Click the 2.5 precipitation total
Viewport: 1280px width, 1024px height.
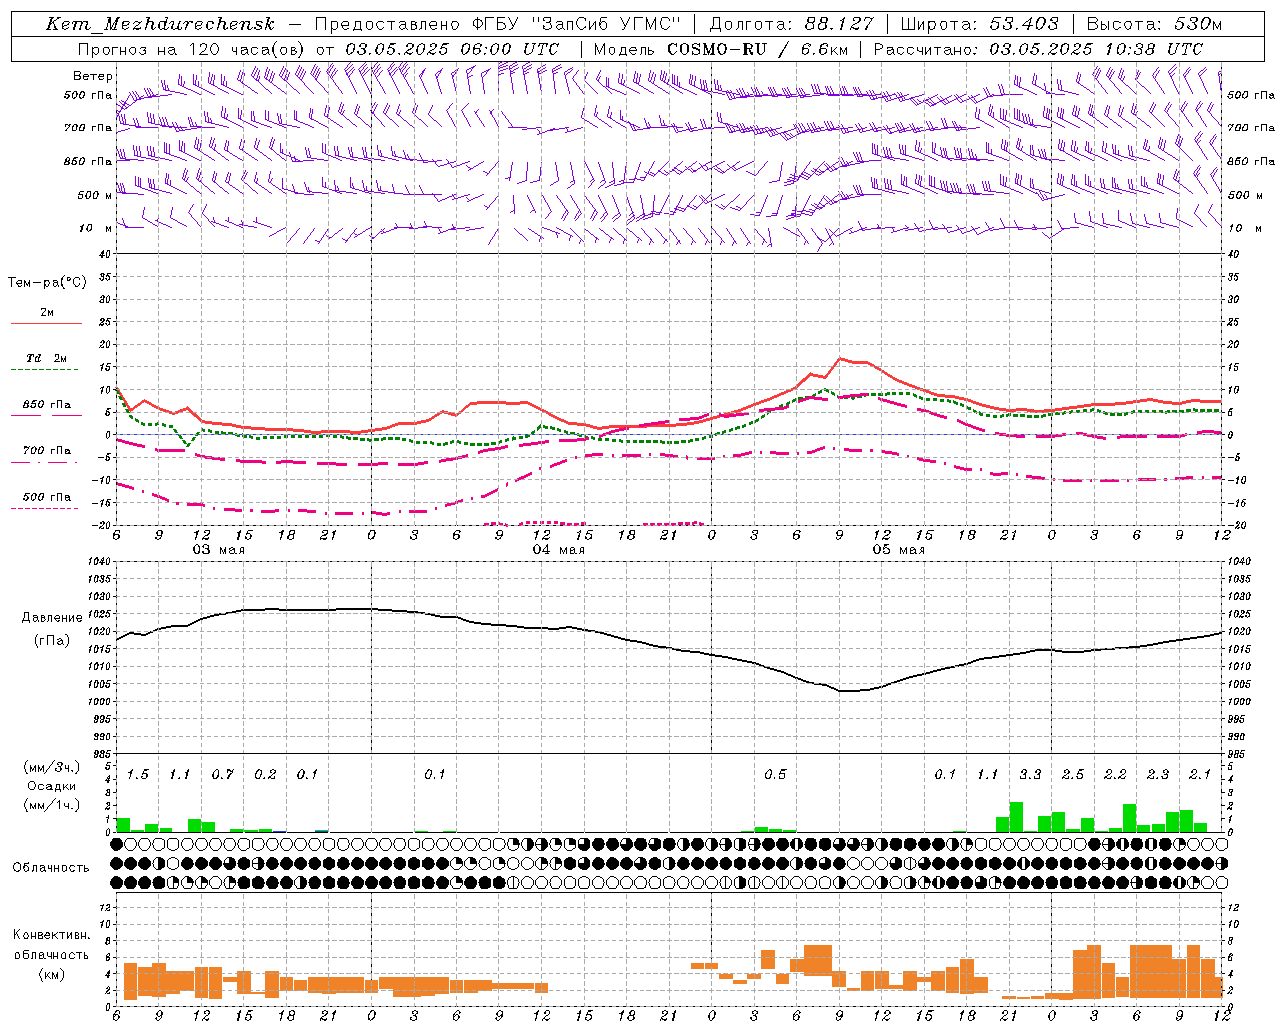[1073, 775]
